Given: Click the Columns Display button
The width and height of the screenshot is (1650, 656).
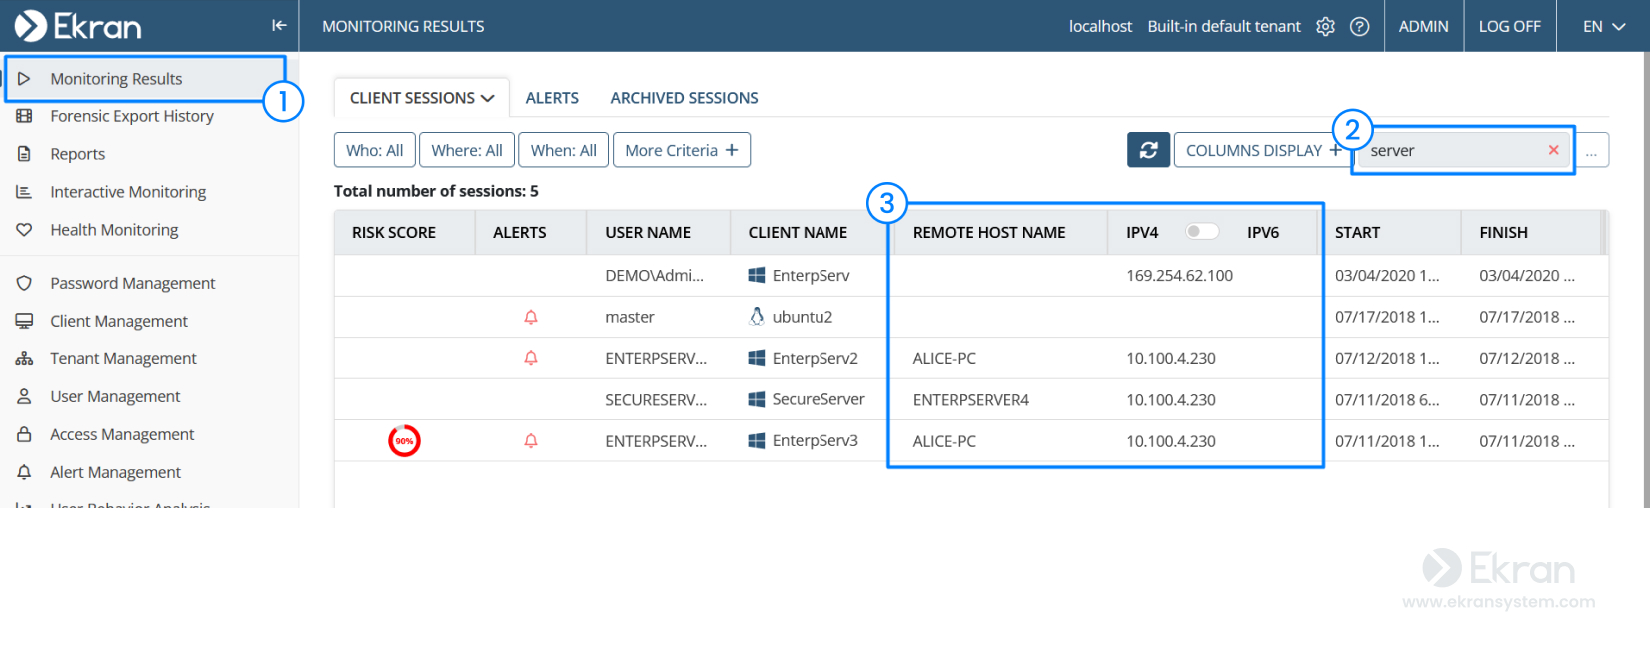Looking at the screenshot, I should pos(1262,150).
